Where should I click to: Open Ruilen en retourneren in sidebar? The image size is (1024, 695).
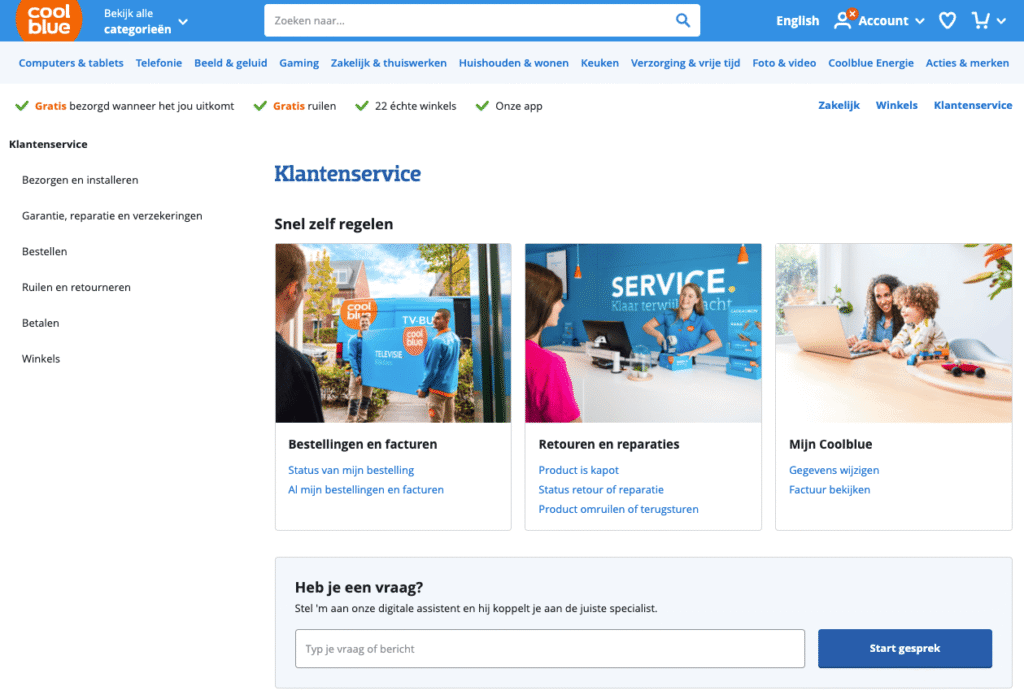(76, 287)
